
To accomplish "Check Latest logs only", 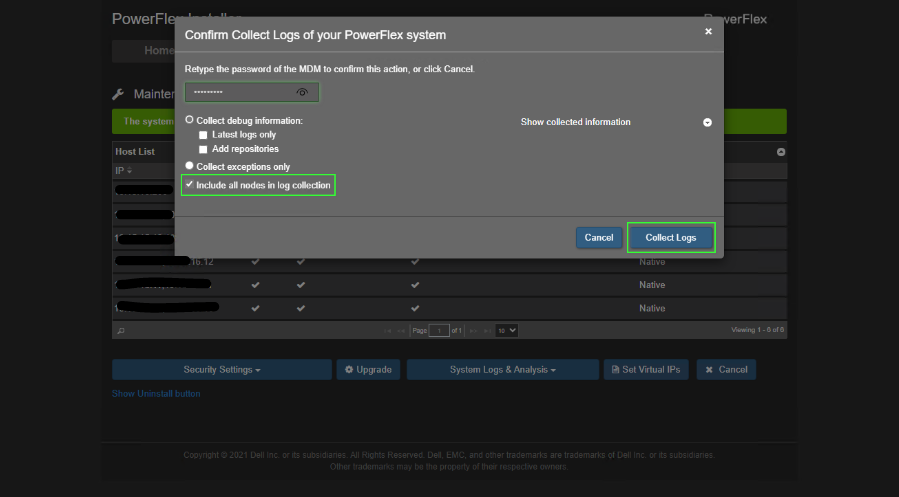I will click(202, 135).
